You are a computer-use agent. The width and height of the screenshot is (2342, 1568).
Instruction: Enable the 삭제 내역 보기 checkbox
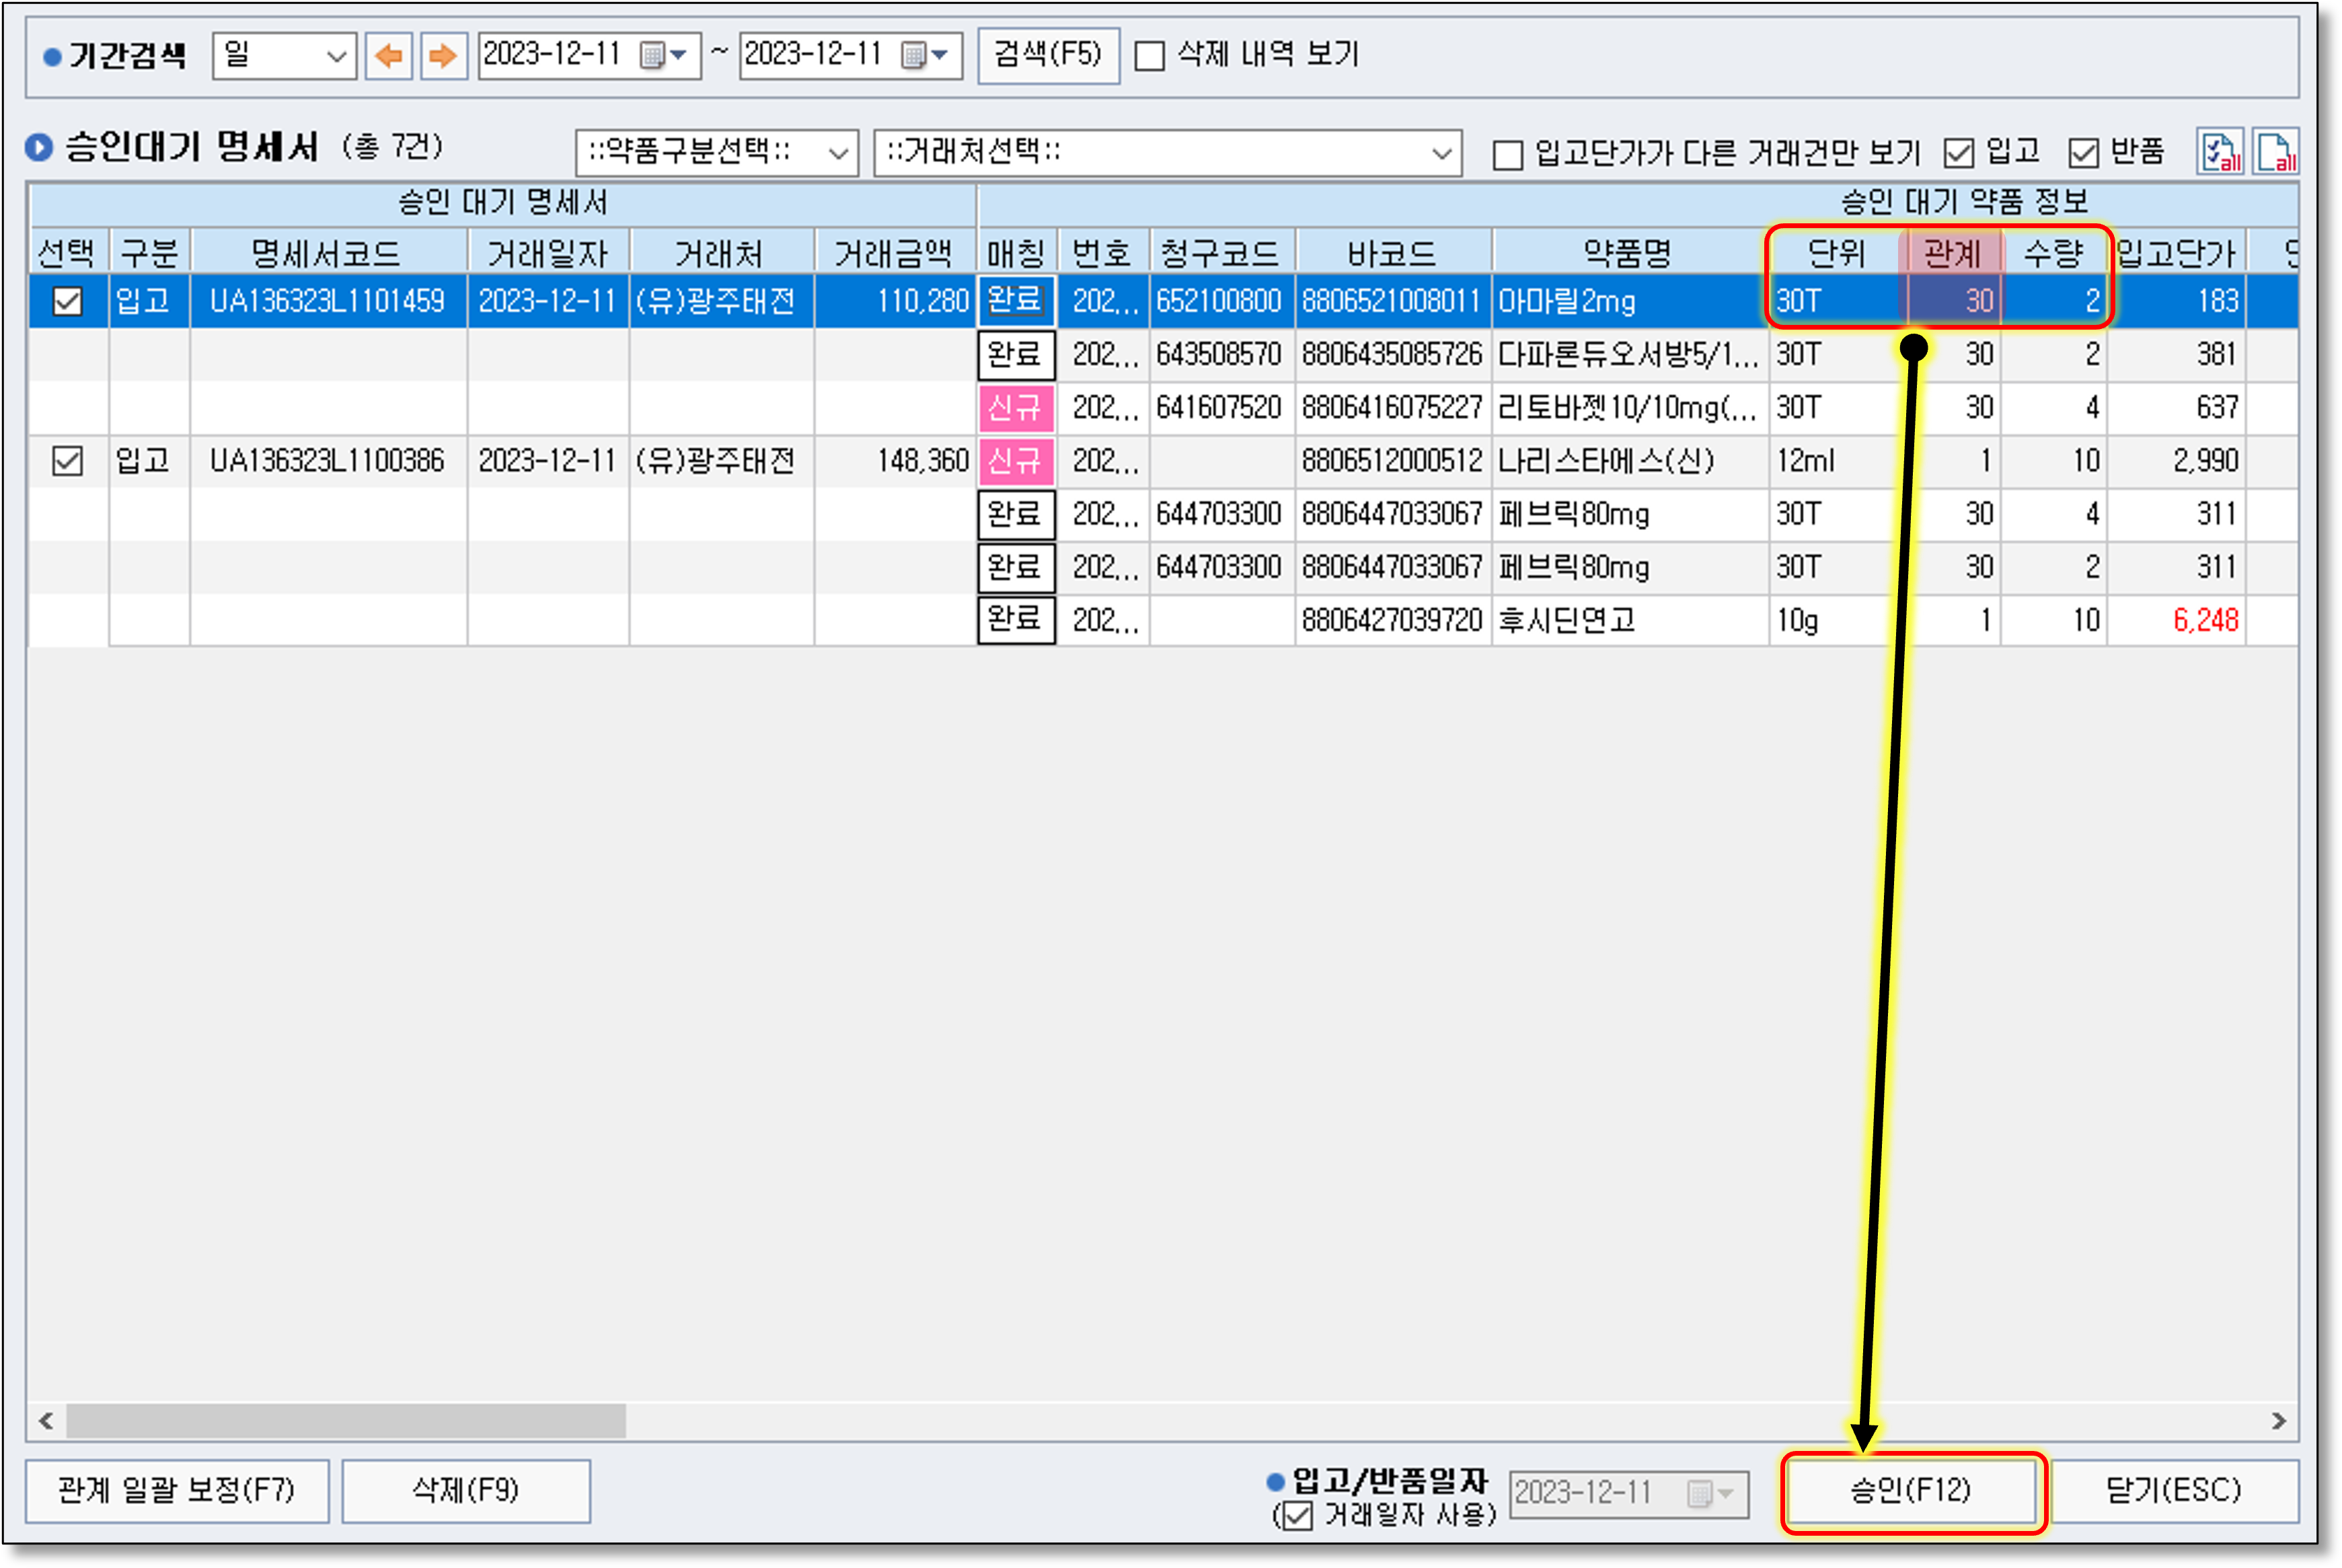(1150, 56)
